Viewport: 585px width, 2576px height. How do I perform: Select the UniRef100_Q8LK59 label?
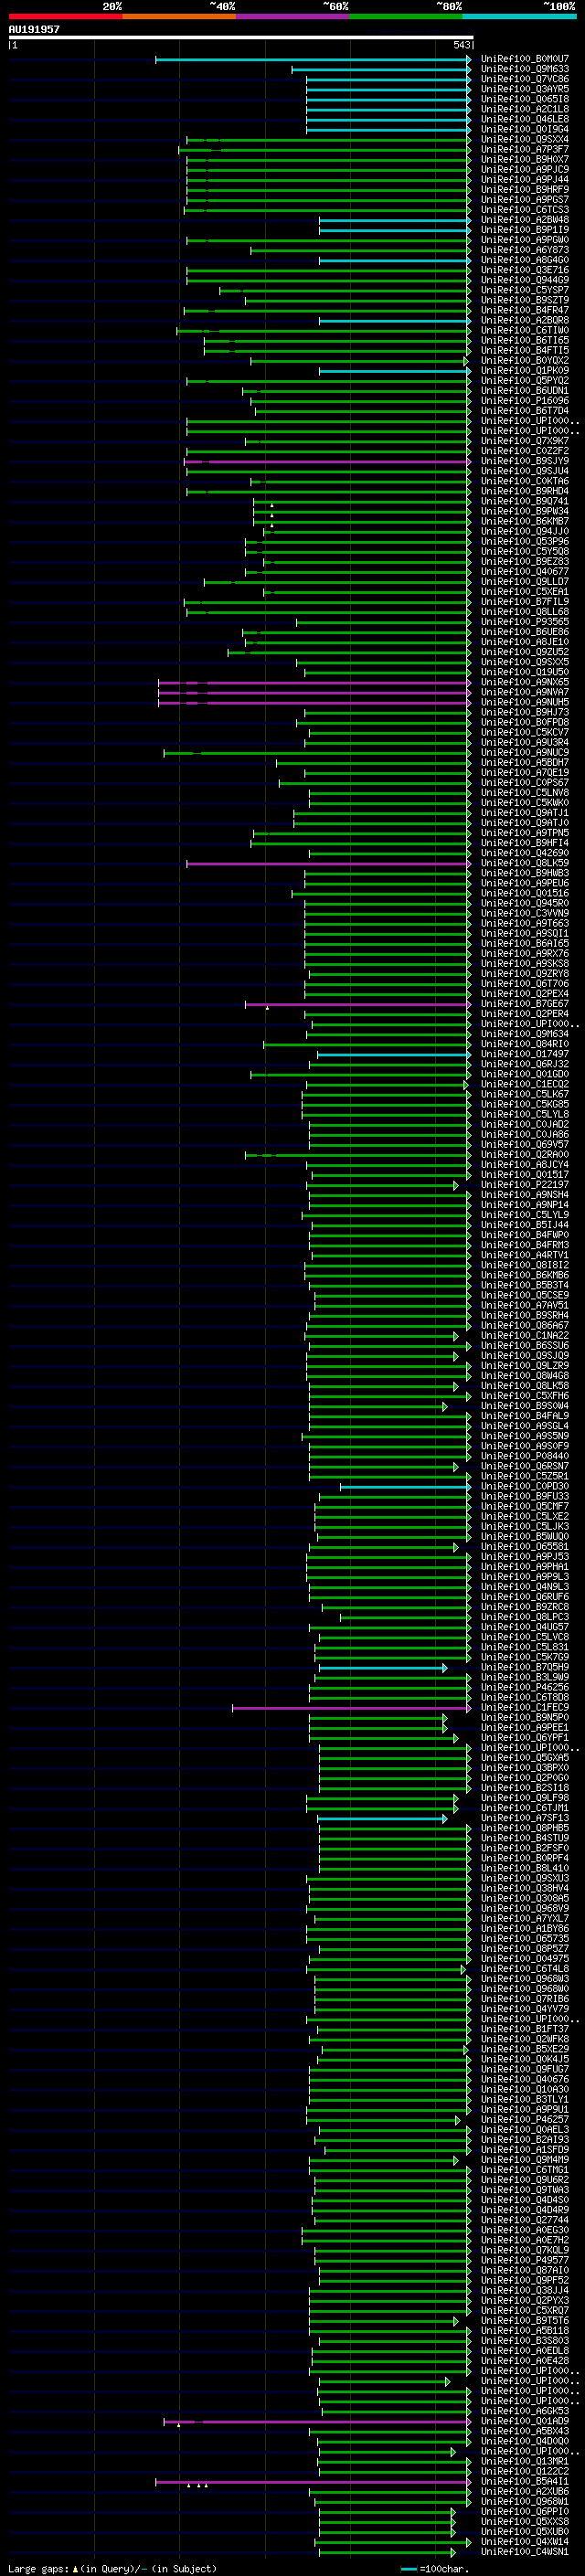click(x=524, y=863)
